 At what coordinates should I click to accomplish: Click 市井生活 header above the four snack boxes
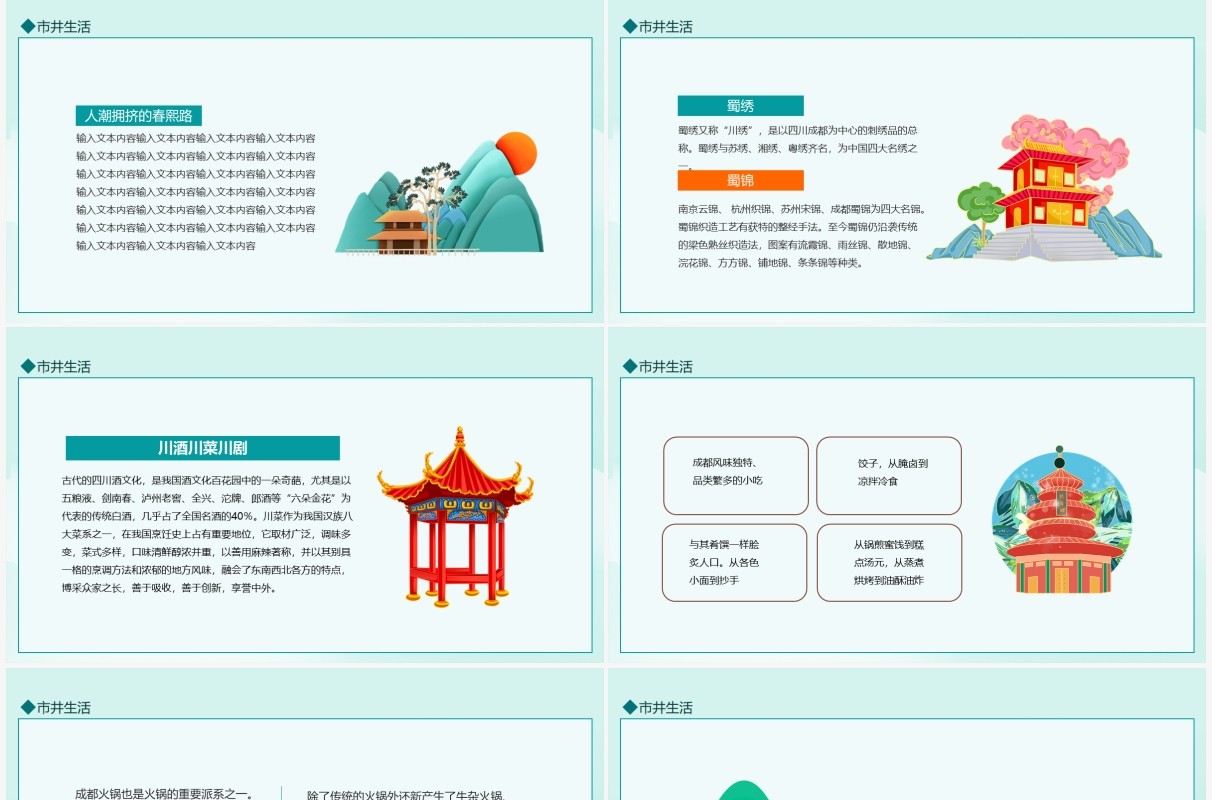658,367
